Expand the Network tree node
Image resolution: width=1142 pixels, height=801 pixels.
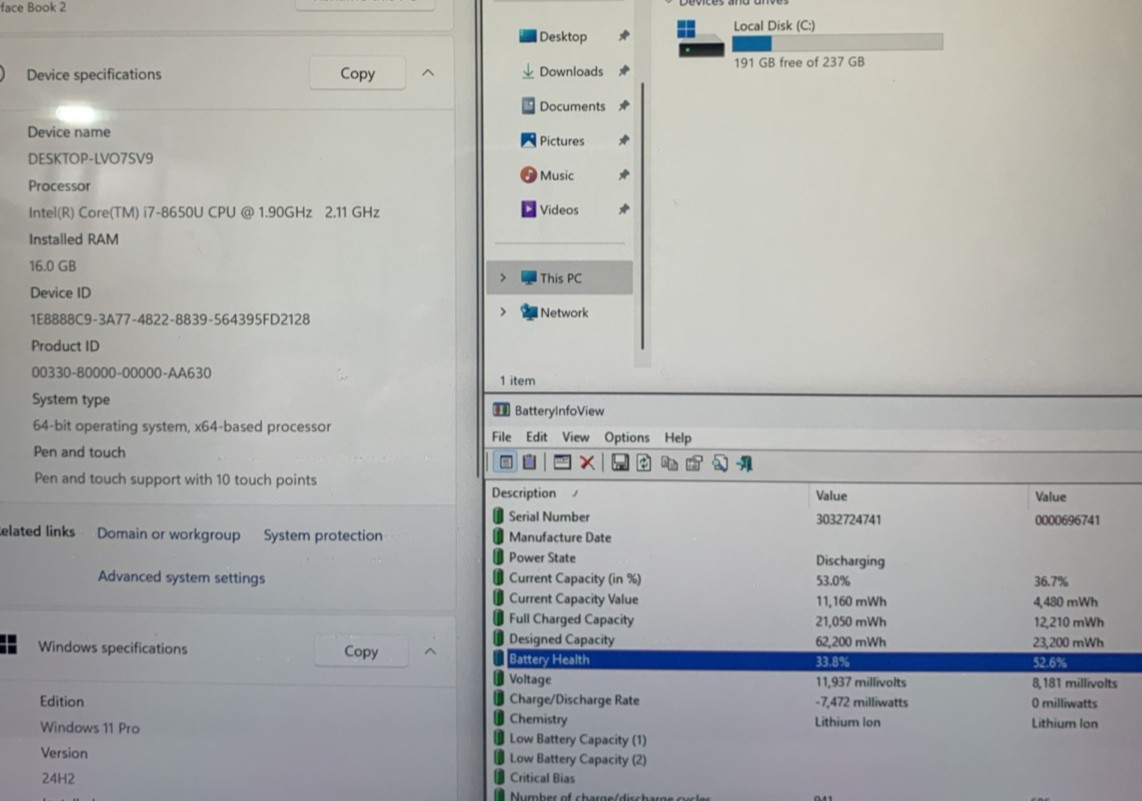pos(503,312)
